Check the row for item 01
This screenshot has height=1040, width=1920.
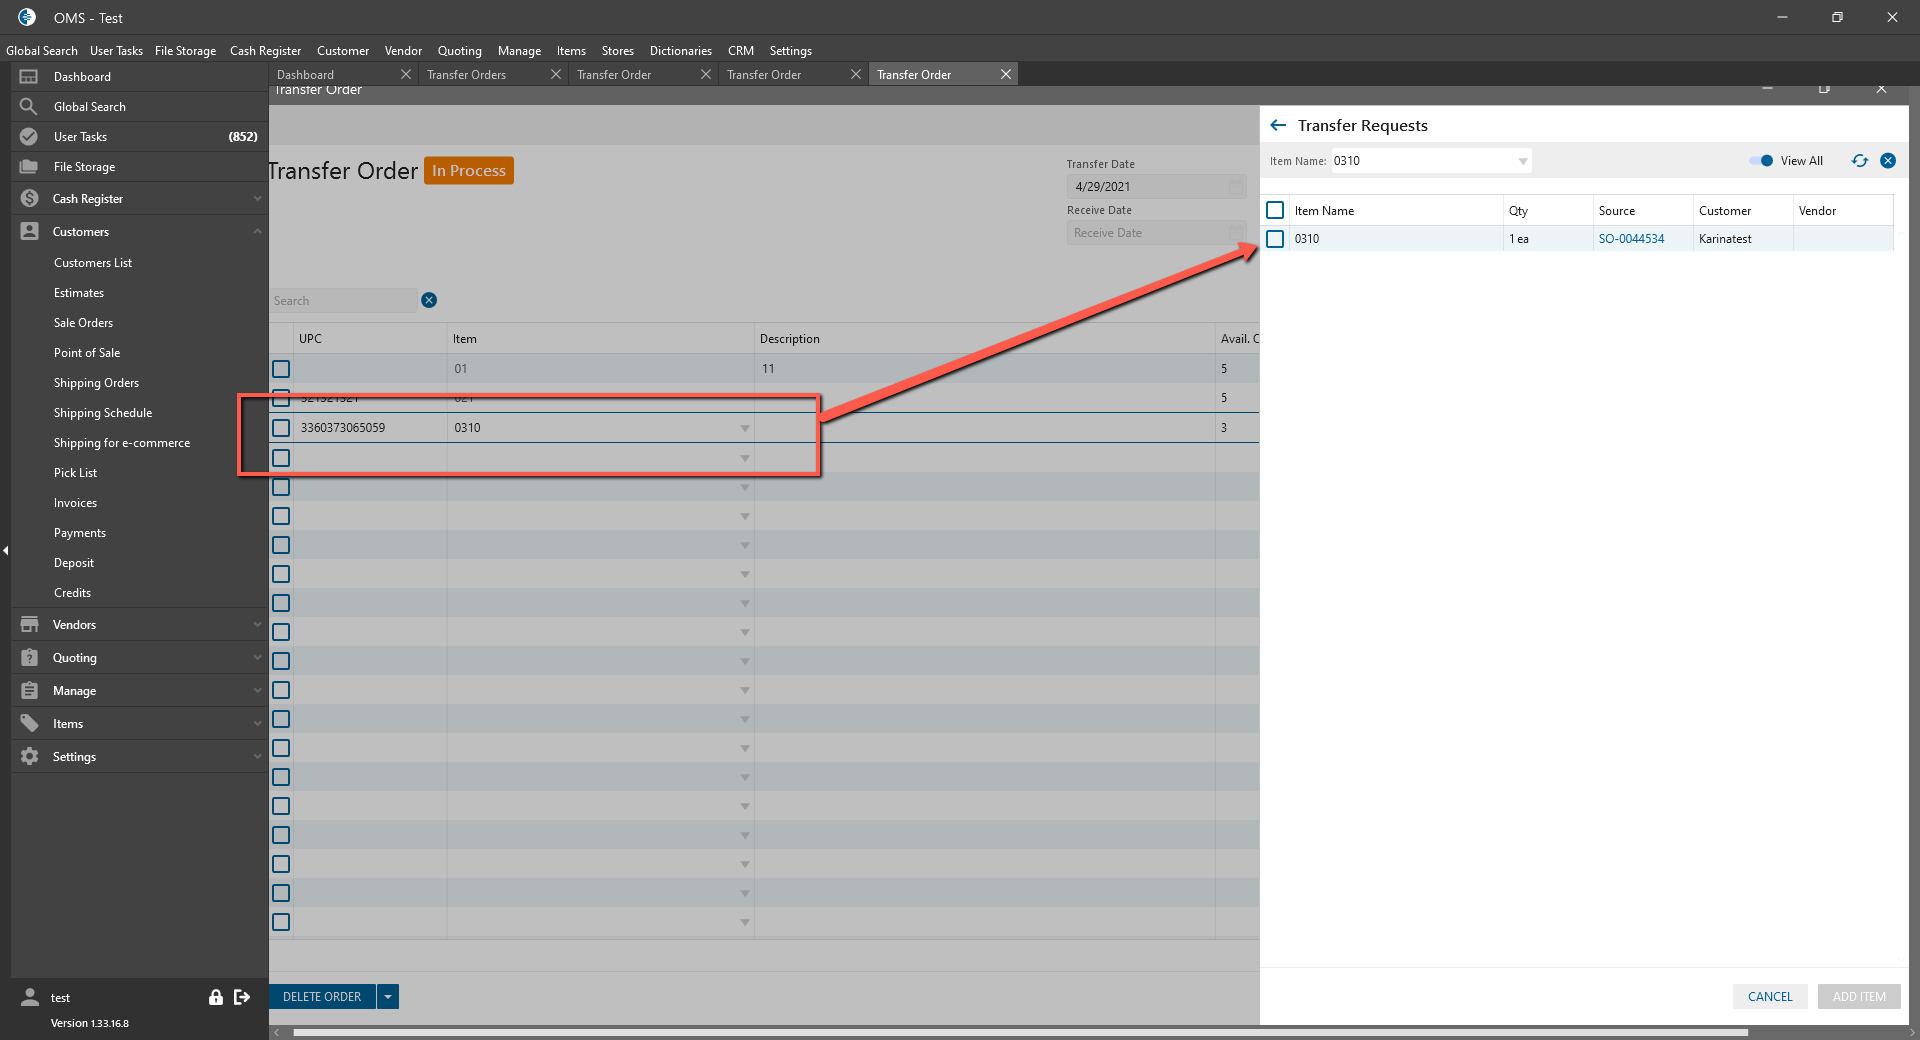[x=281, y=369]
